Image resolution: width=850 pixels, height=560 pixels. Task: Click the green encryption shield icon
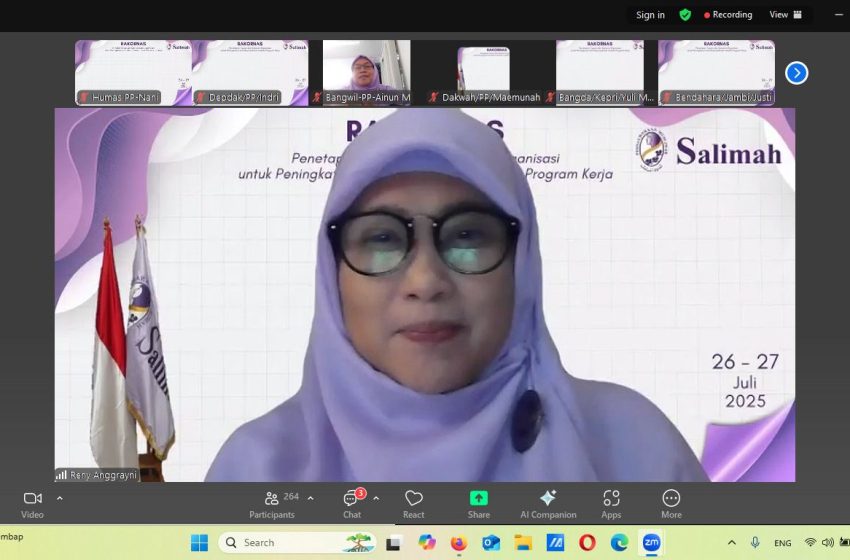pyautogui.click(x=685, y=15)
